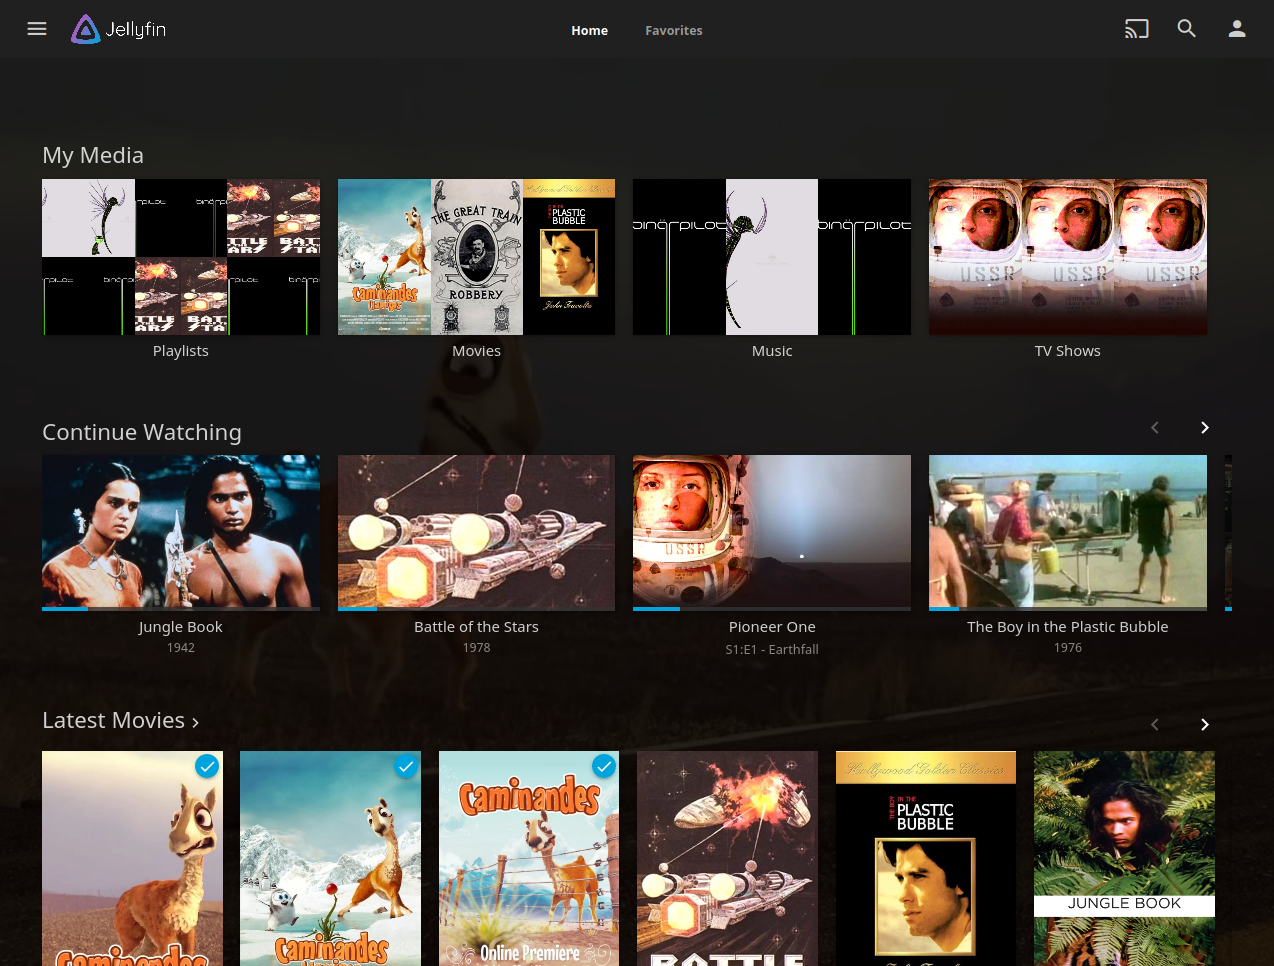1274x966 pixels.
Task: Open the hamburger navigation menu
Action: [x=37, y=29]
